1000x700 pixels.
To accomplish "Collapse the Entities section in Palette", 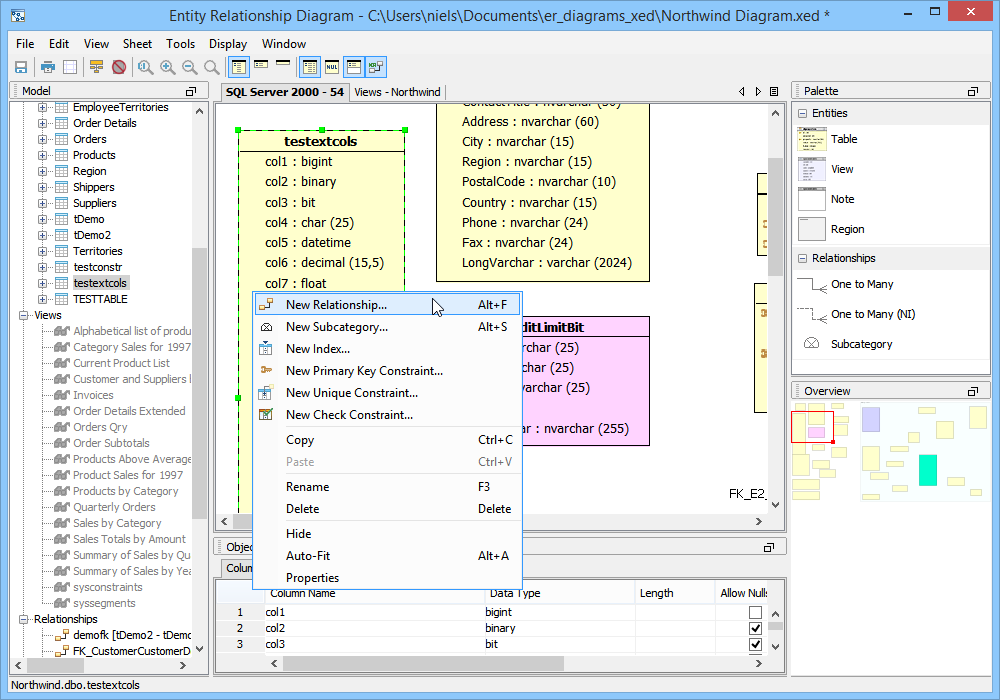I will [x=802, y=114].
